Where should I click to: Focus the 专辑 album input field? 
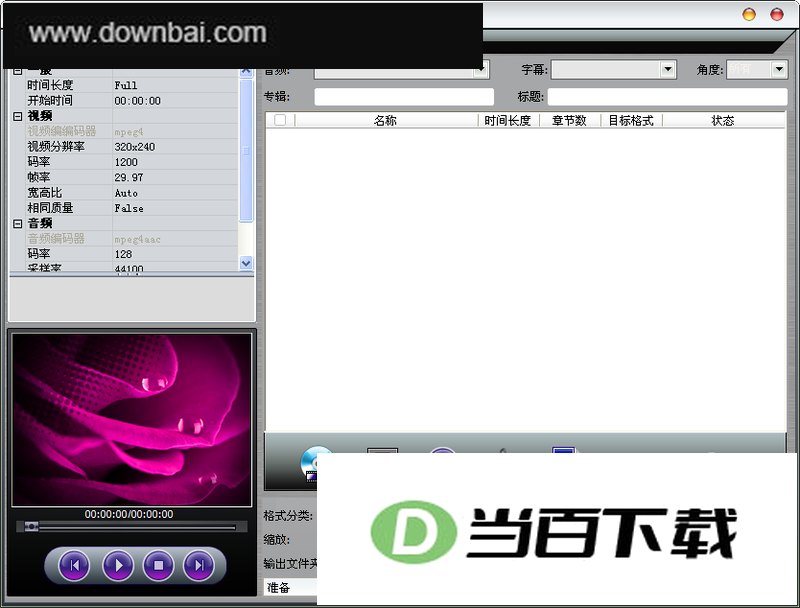pos(404,97)
